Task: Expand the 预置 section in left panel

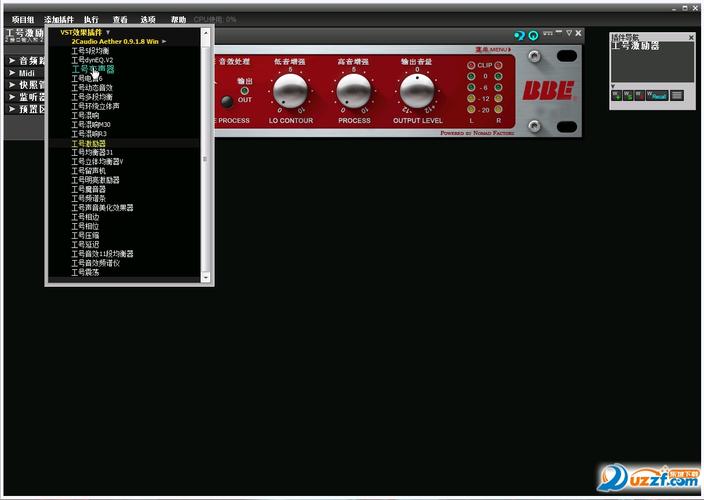Action: point(12,109)
